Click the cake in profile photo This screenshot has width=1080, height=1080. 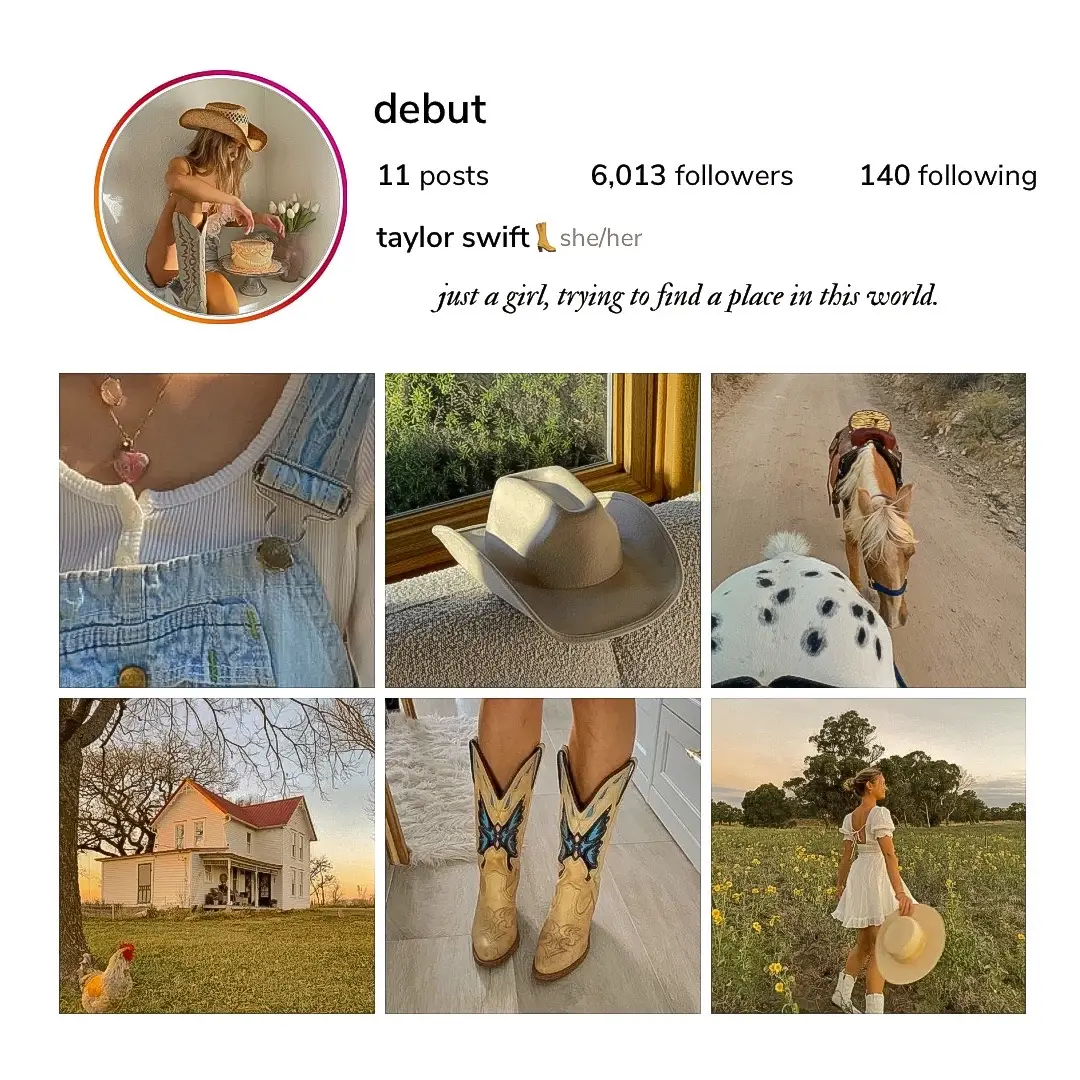click(251, 255)
